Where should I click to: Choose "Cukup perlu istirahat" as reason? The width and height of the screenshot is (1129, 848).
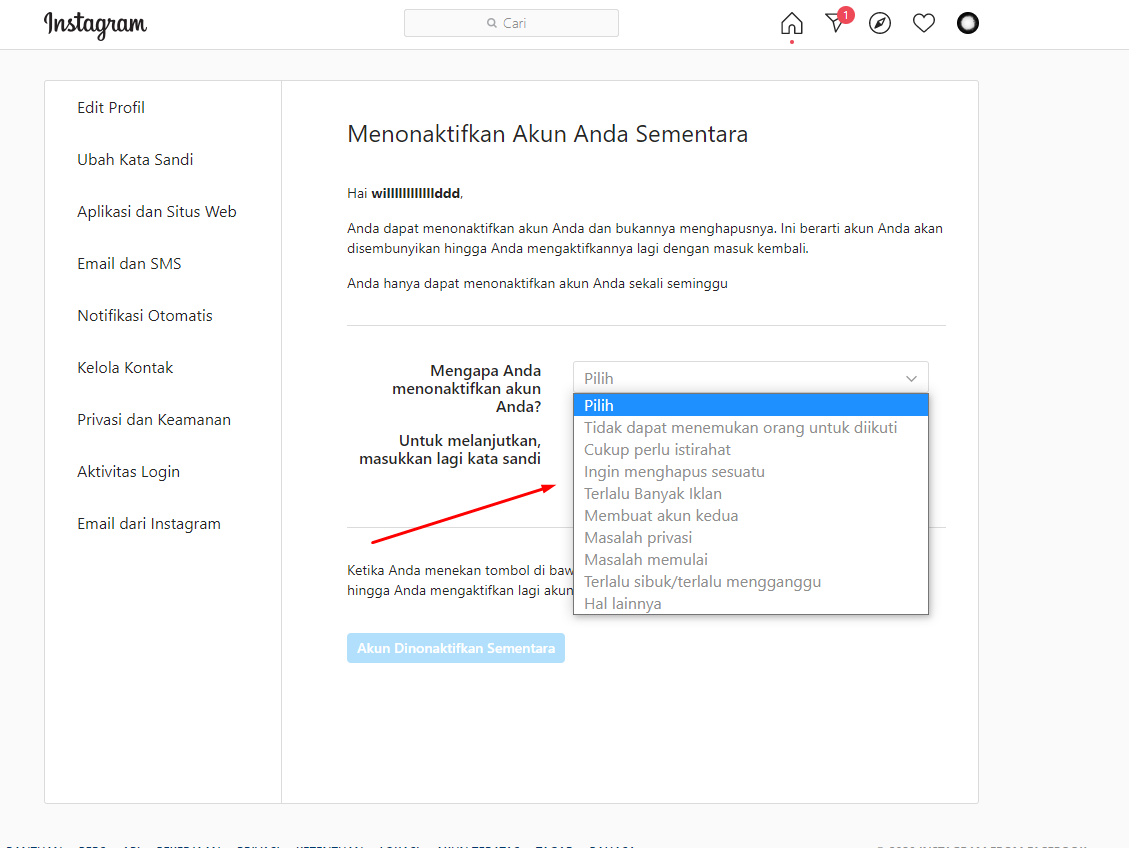658,449
